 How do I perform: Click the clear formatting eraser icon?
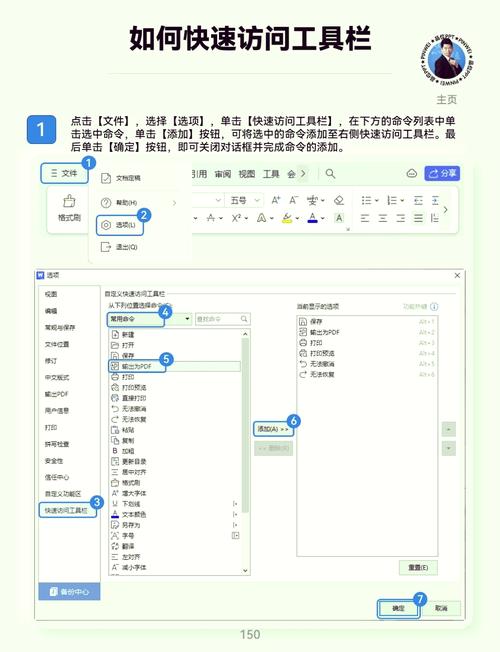click(x=339, y=201)
